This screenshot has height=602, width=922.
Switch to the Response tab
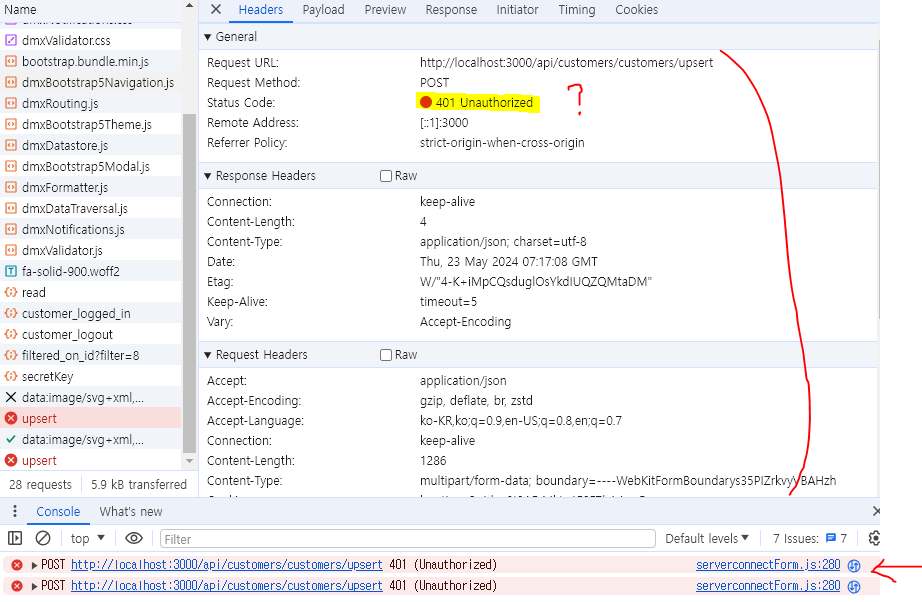[x=450, y=10]
